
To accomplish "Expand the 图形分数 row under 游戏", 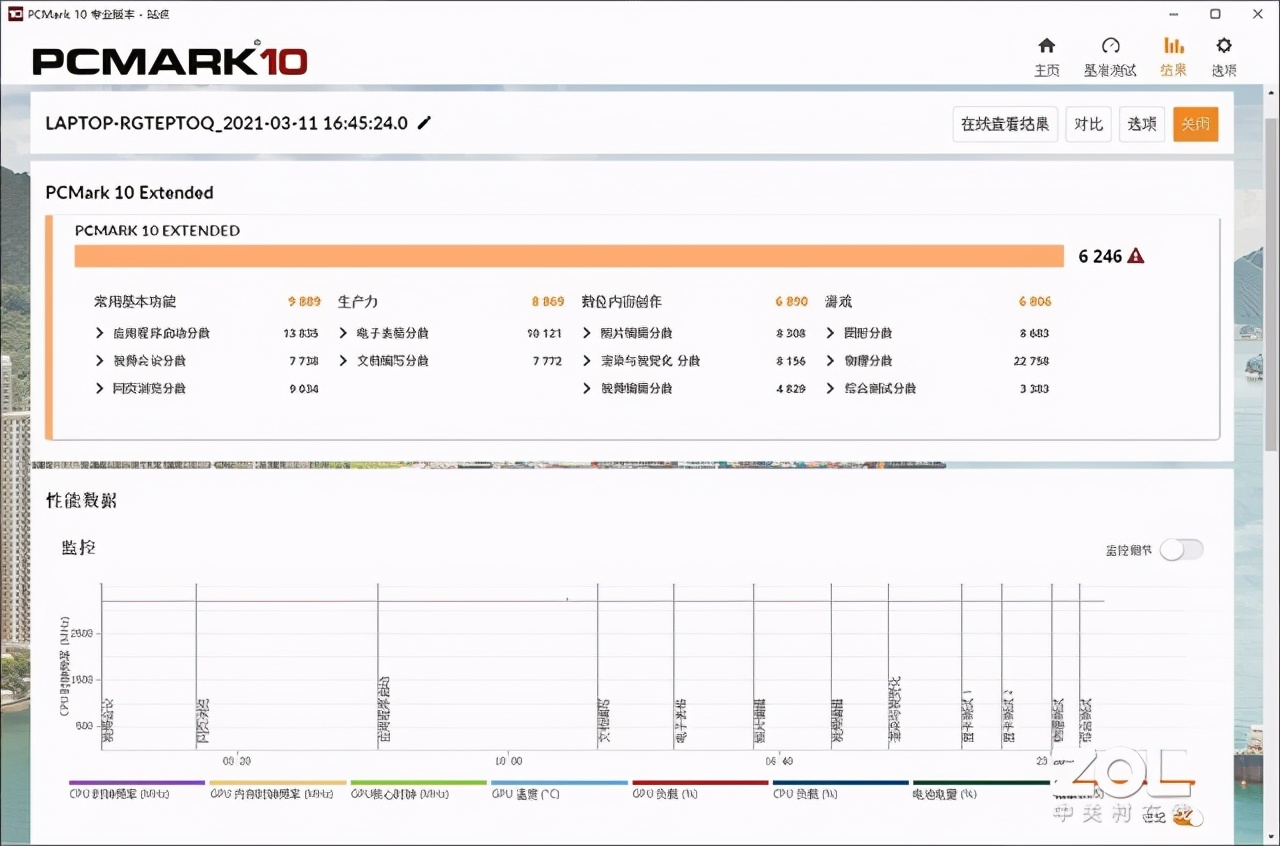I will 859,333.
